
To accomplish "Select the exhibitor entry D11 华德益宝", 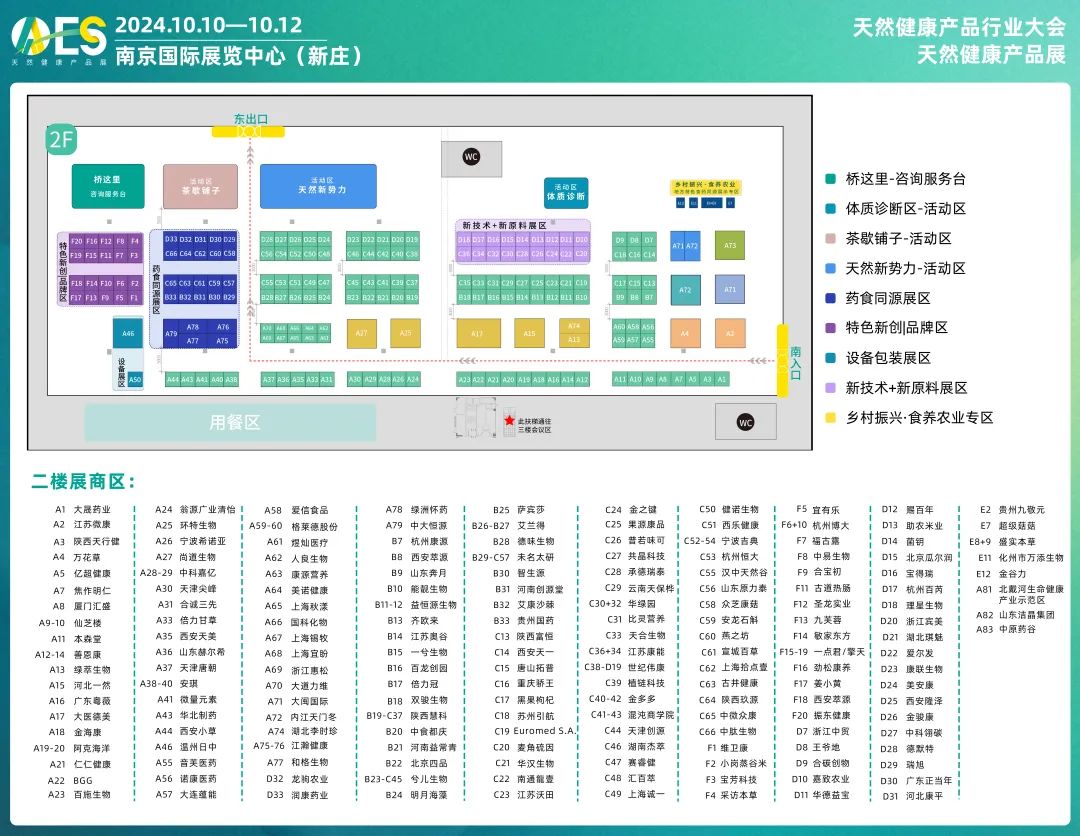I will [822, 795].
